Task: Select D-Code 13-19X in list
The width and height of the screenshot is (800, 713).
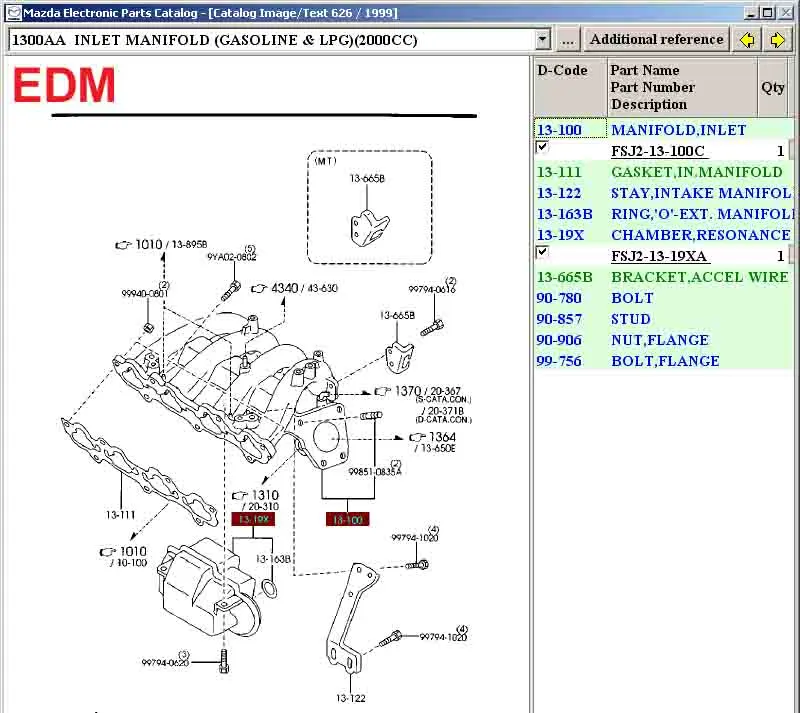Action: (x=560, y=235)
